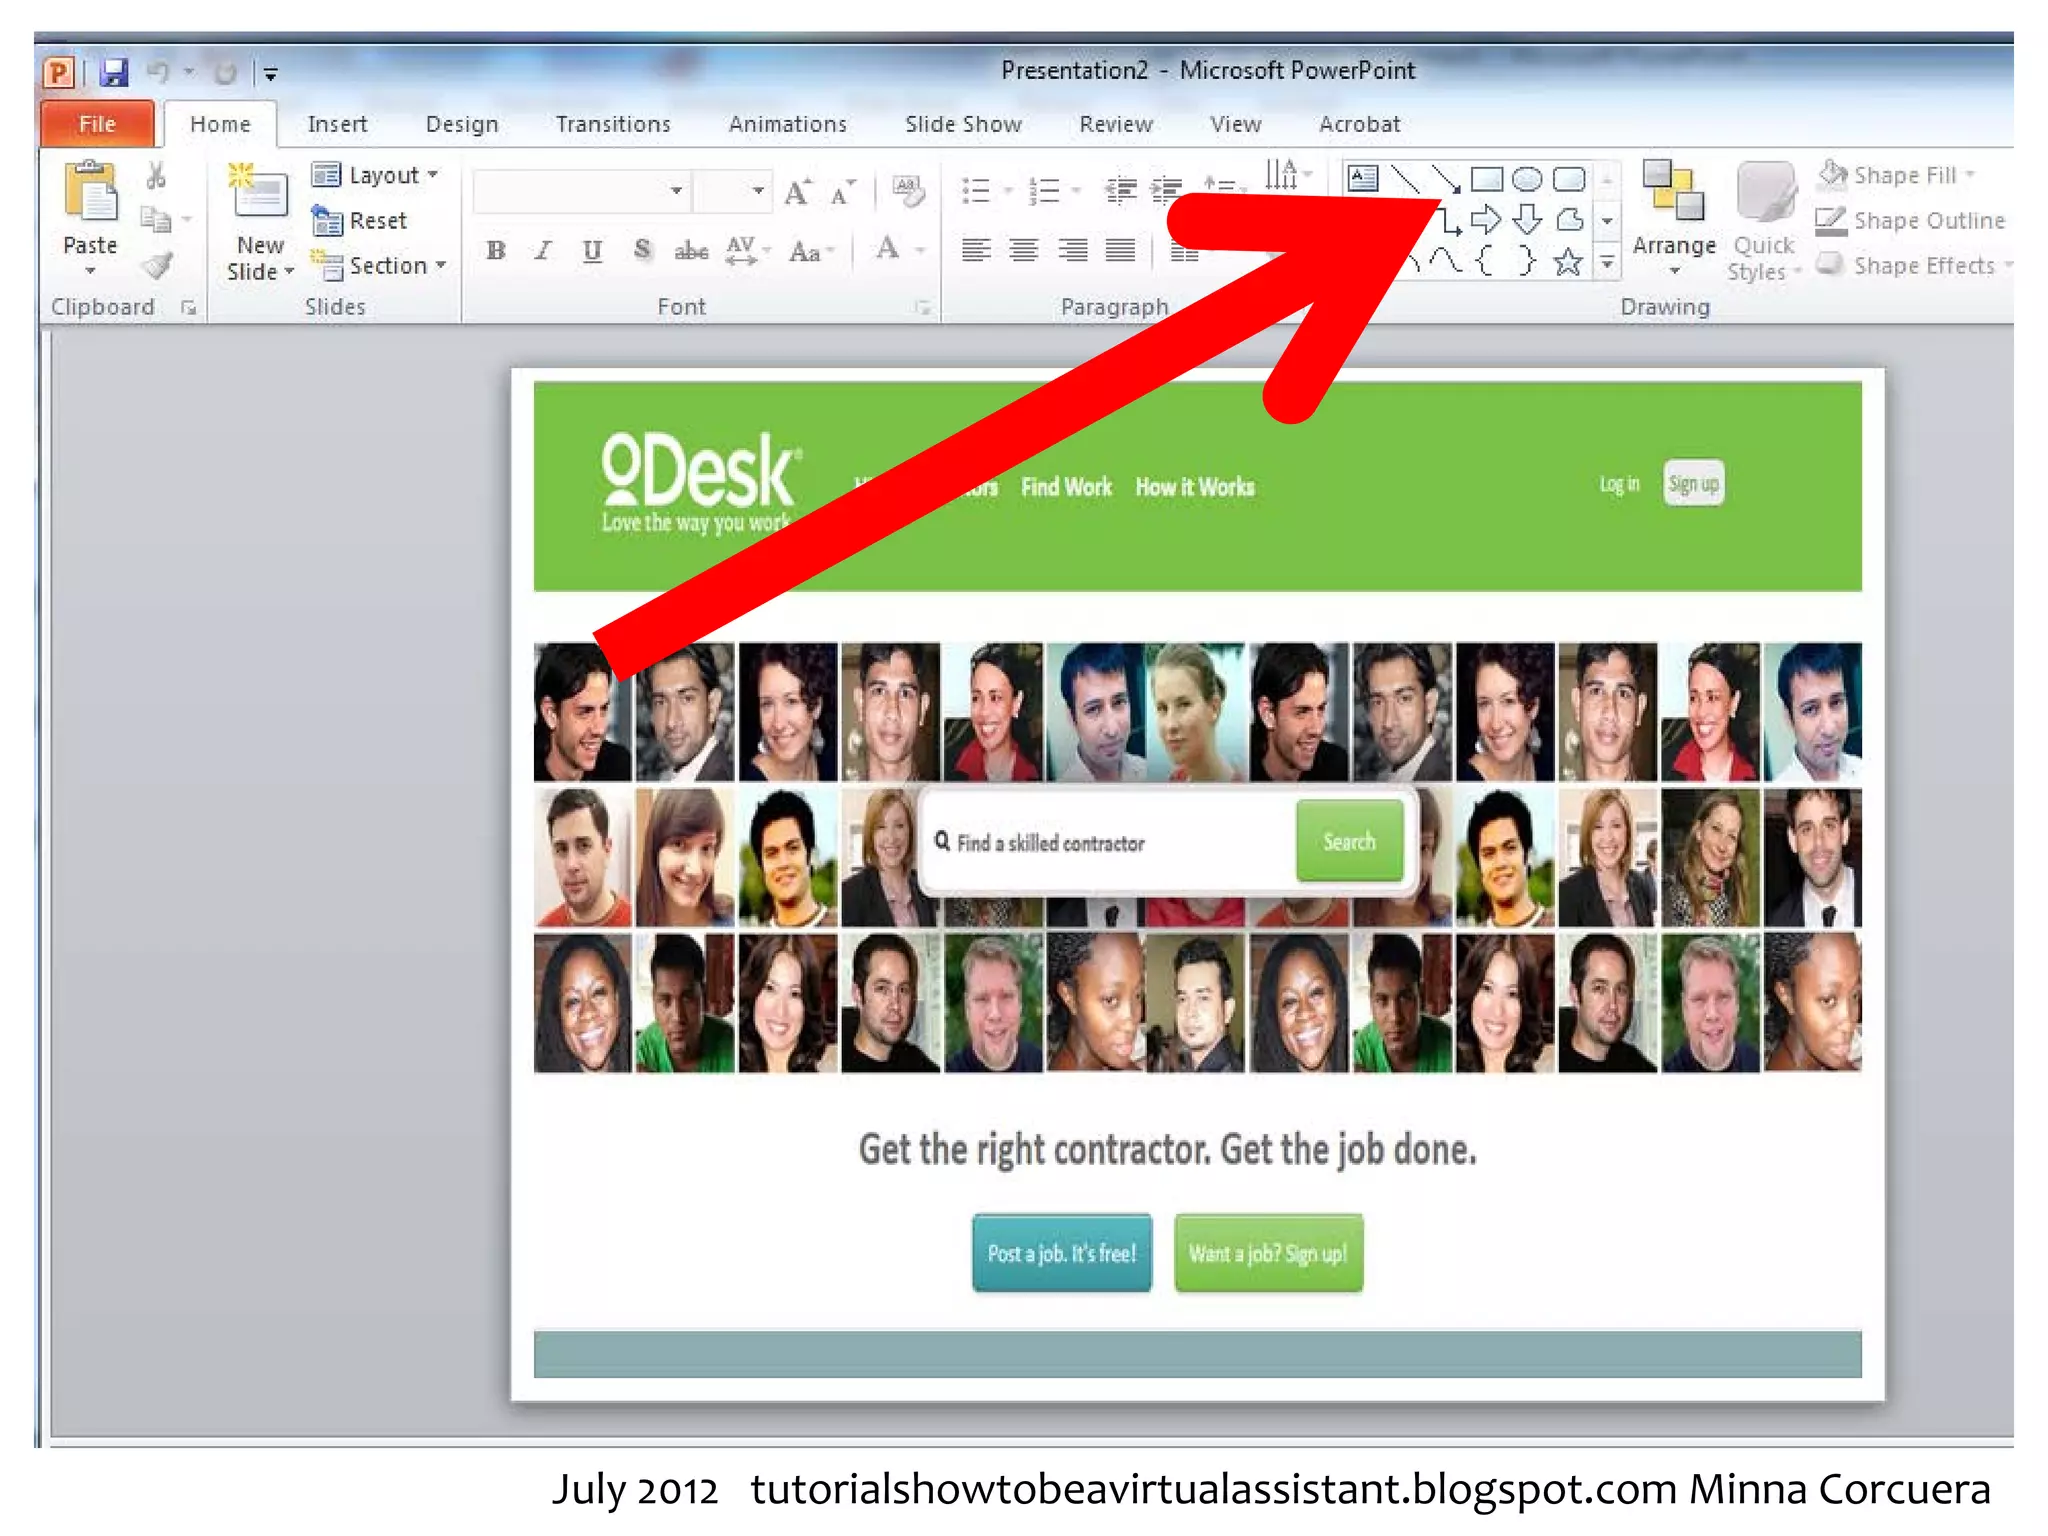Select the oval shape tool
This screenshot has width=2048, height=1536.
[1527, 180]
